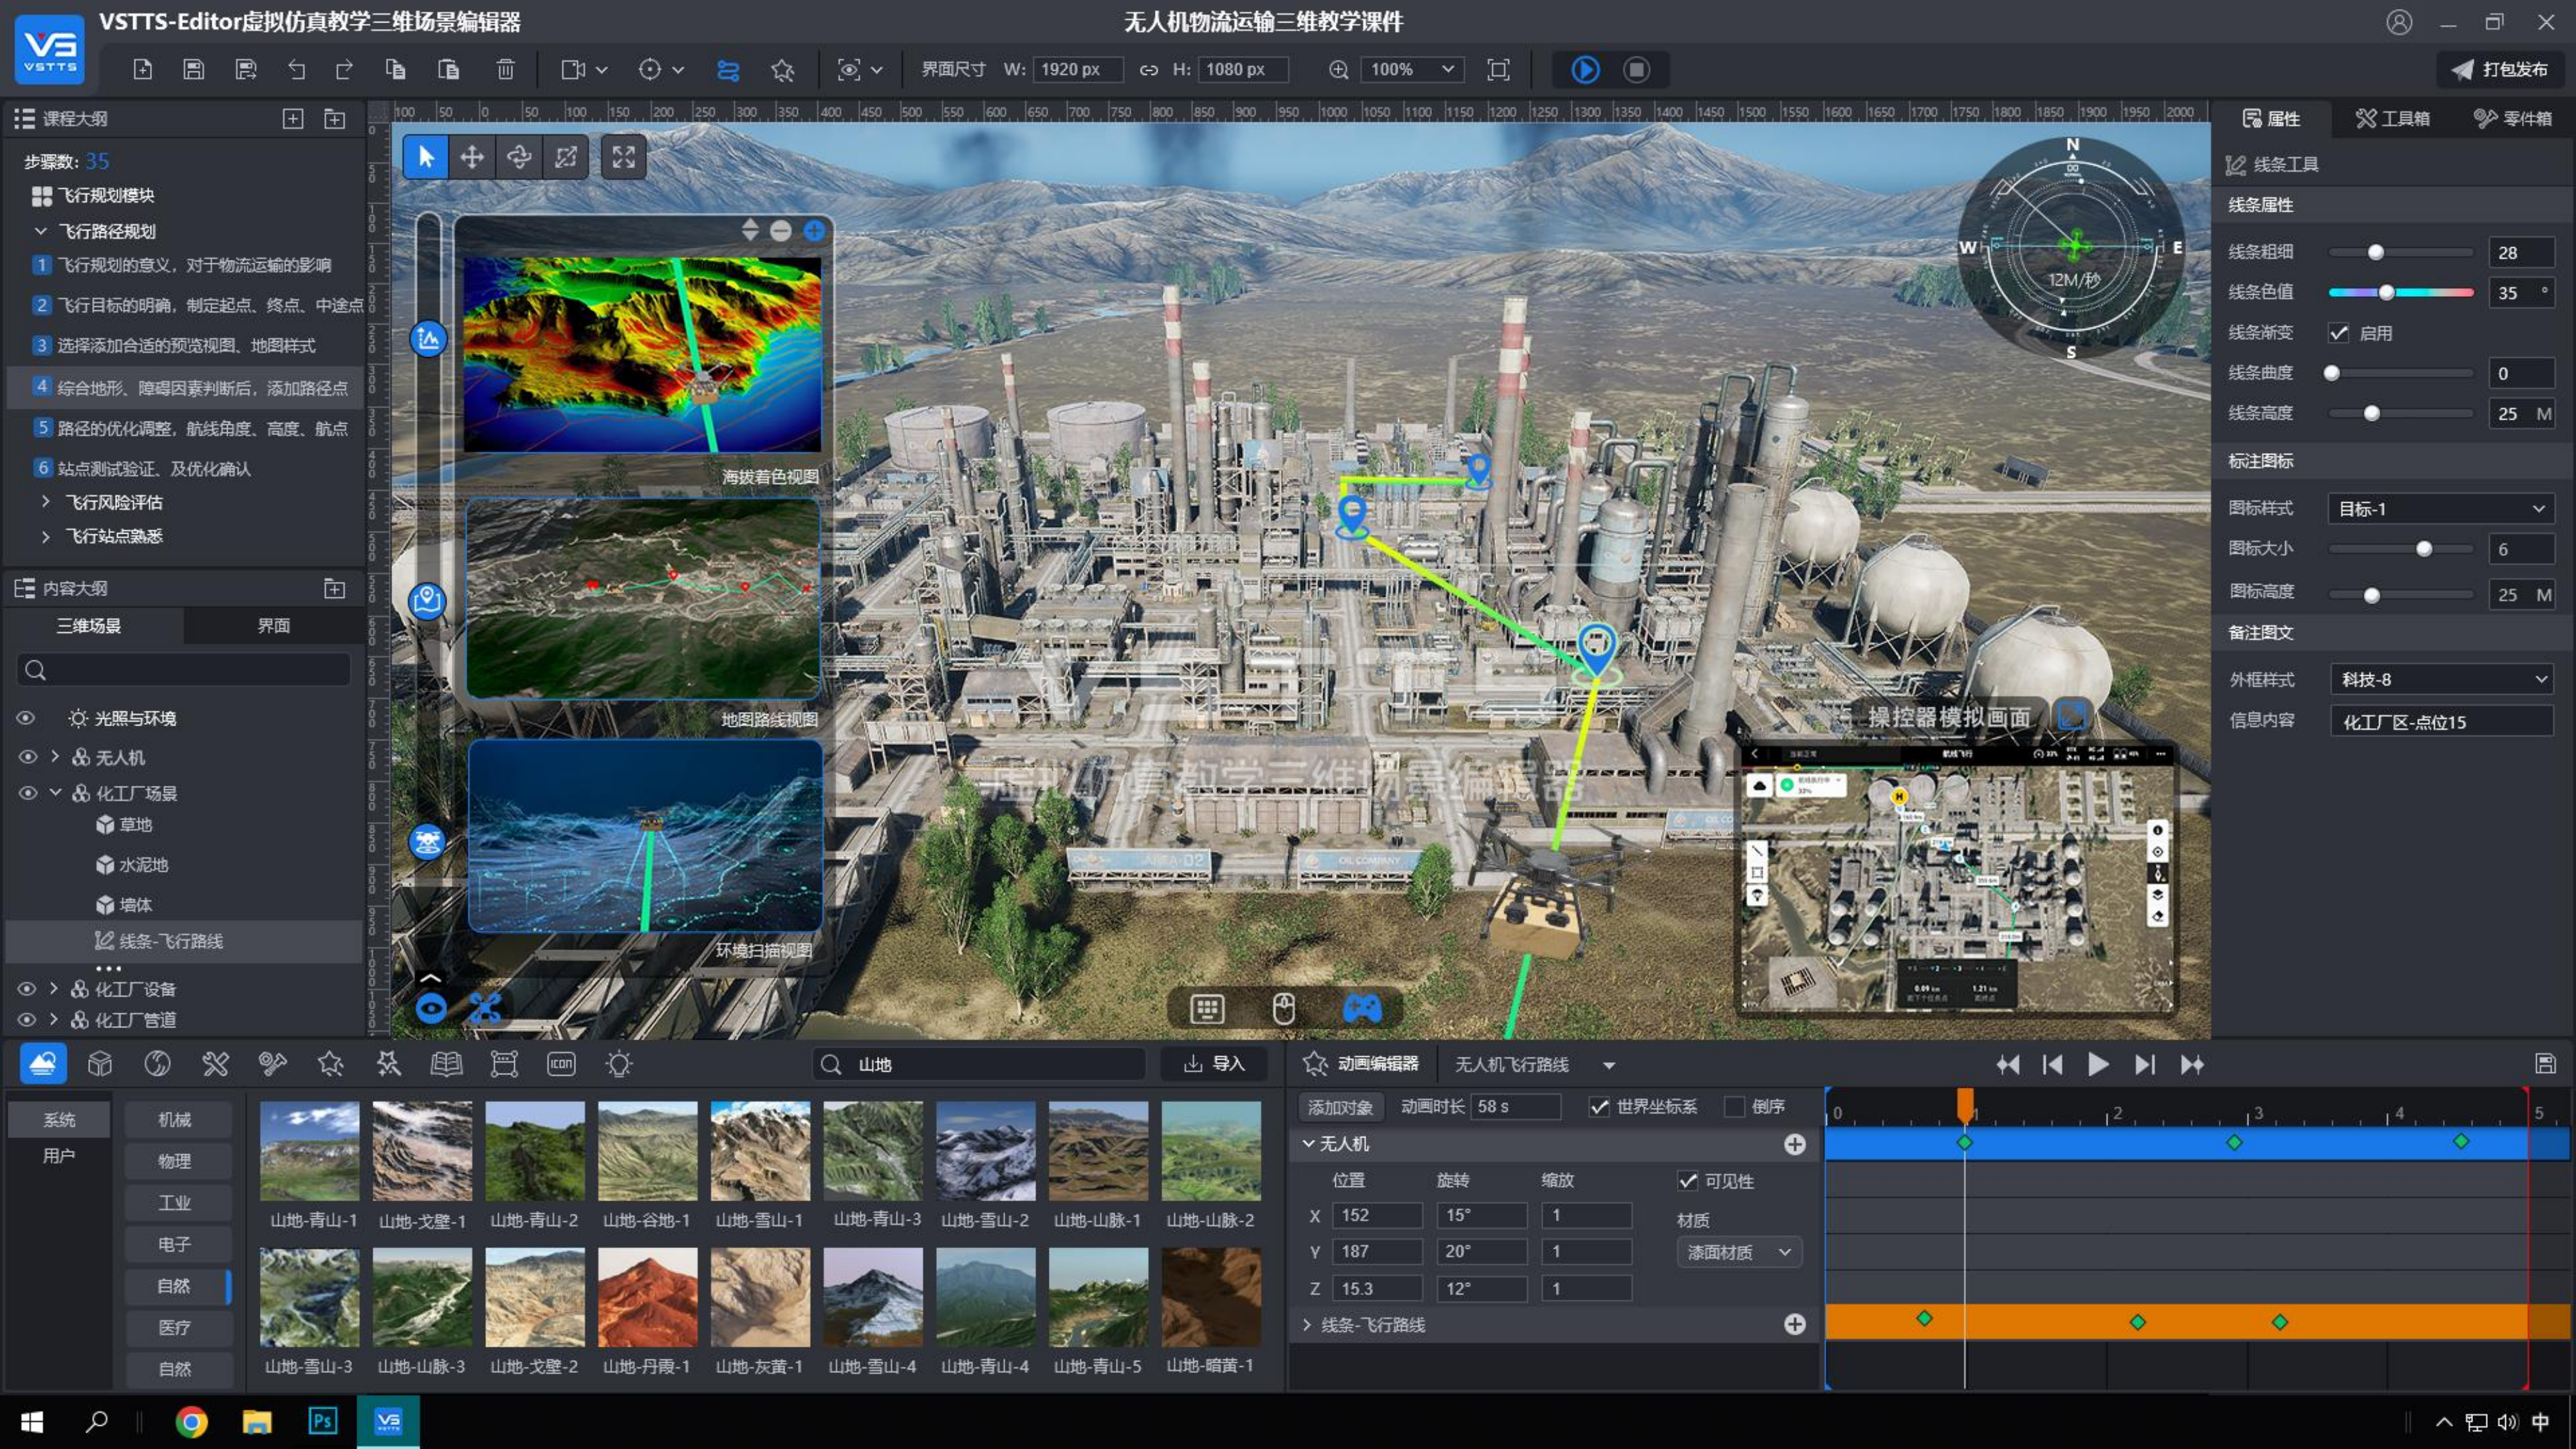Start preview with the blue play button
2576x1449 pixels.
(x=1585, y=69)
